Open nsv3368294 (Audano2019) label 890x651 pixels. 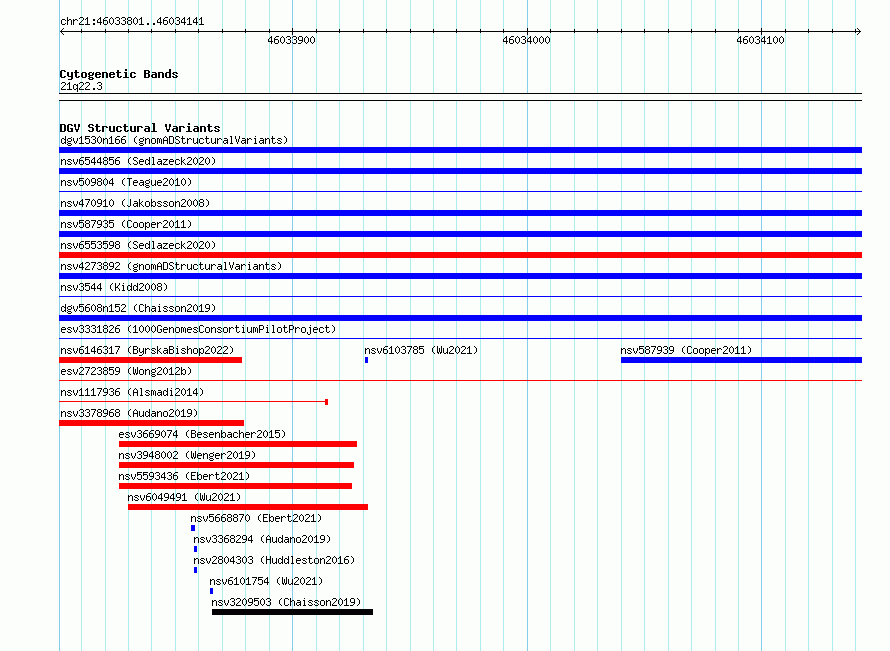[262, 539]
